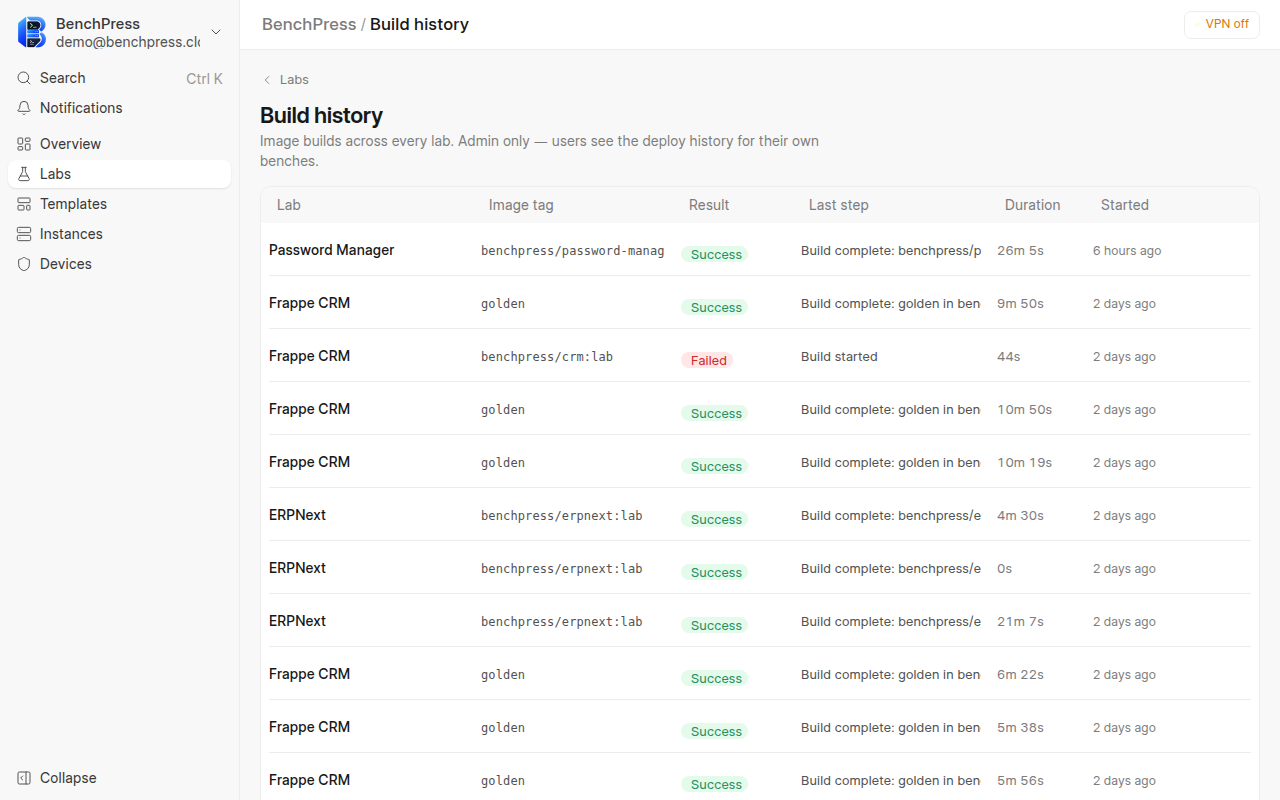Select Labs in the sidebar
Viewport: 1280px width, 800px height.
pos(119,174)
